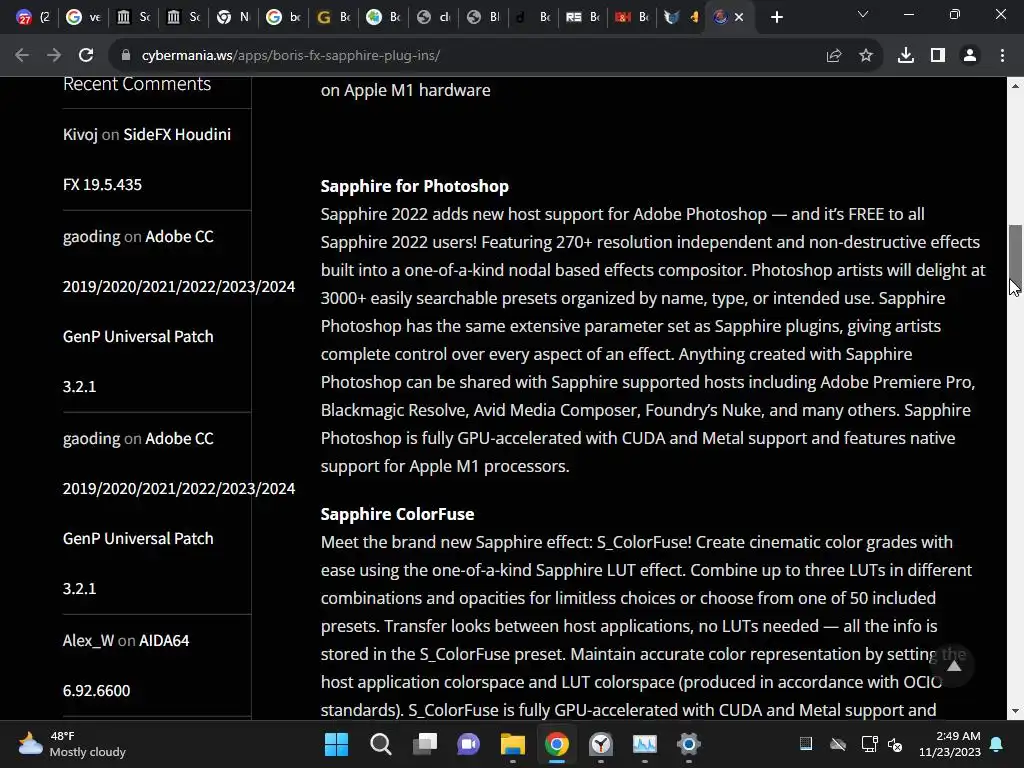This screenshot has height=768, width=1024.
Task: Open Windows Start menu
Action: pos(336,744)
